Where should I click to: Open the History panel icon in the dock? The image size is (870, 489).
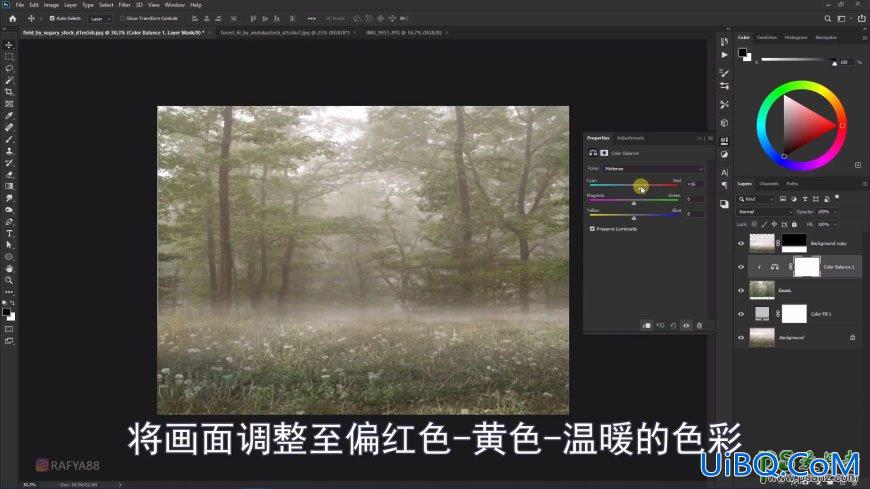click(x=724, y=42)
